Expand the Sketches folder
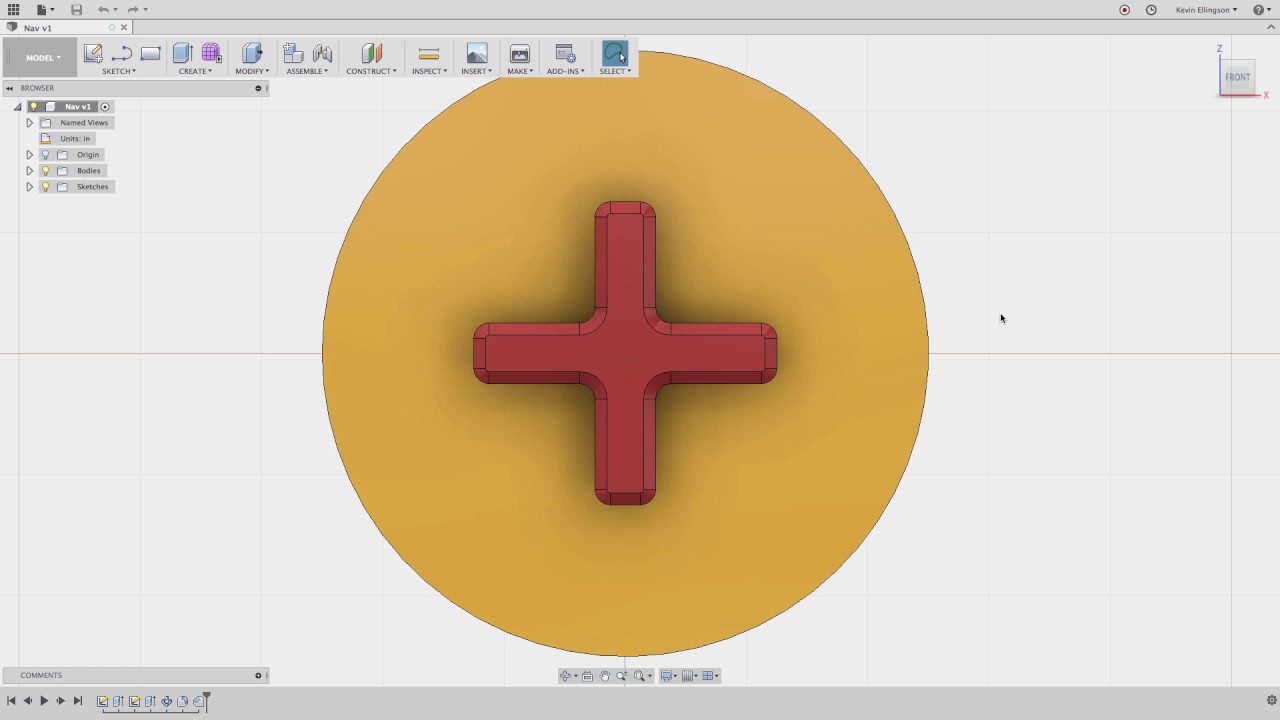1280x720 pixels. (x=29, y=187)
